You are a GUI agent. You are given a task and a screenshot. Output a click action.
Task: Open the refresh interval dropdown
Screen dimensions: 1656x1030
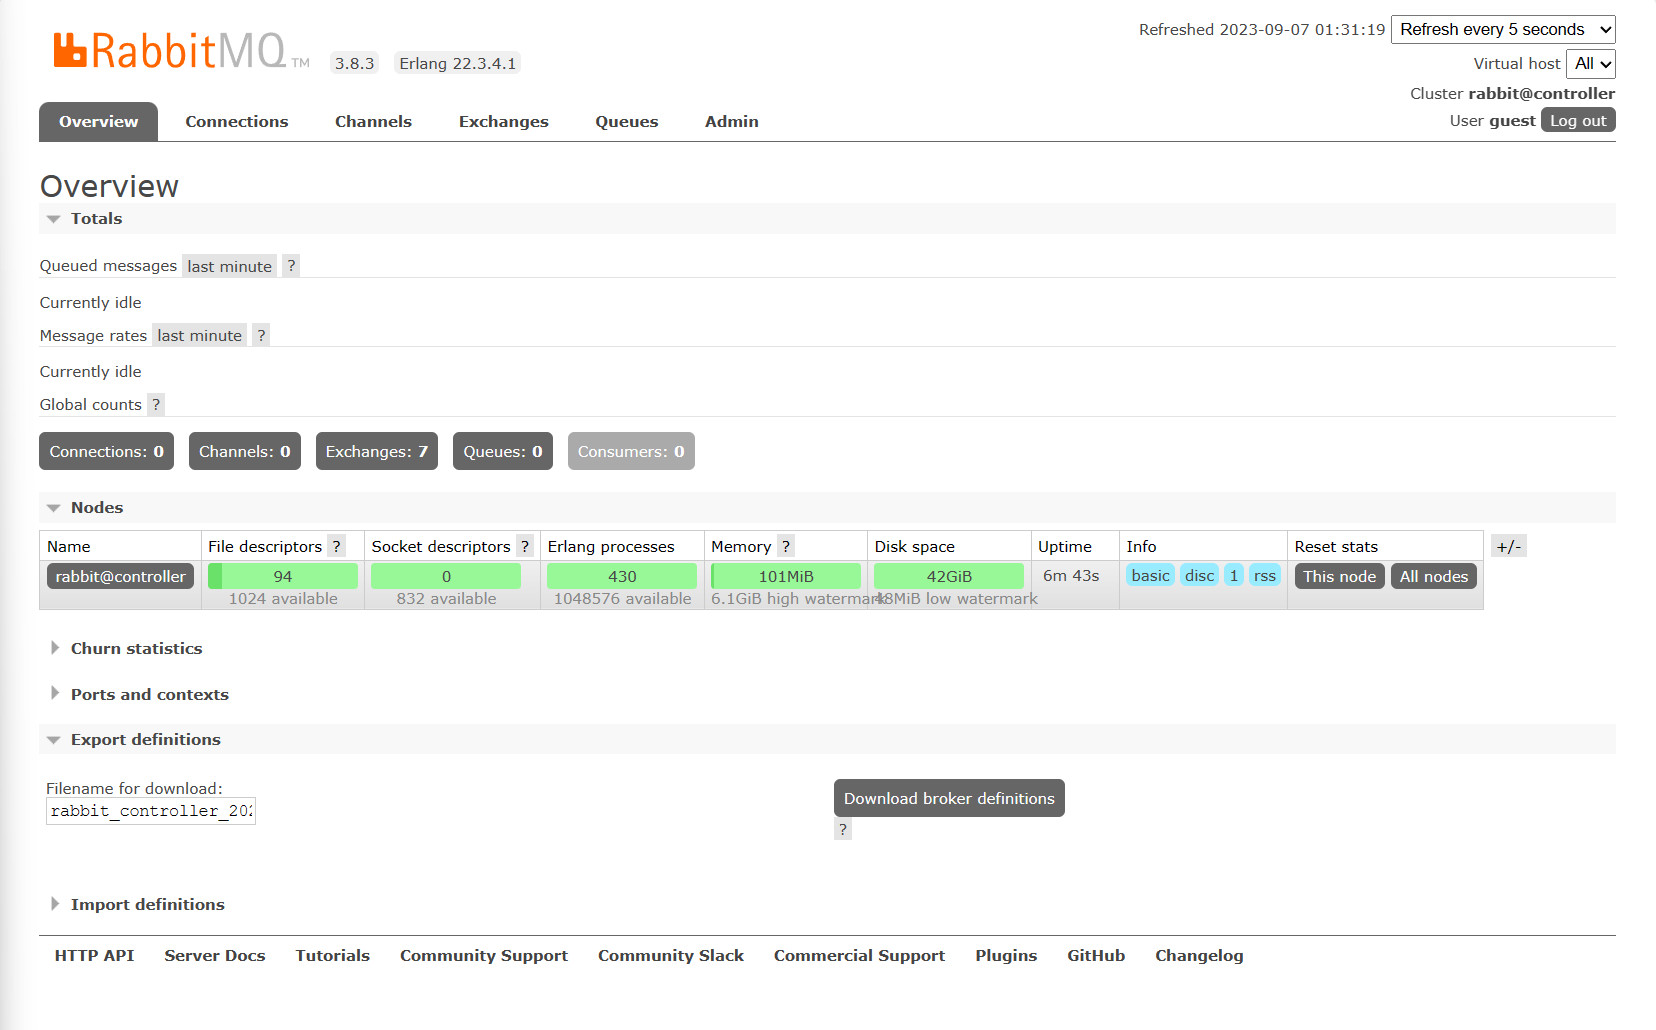click(x=1503, y=30)
